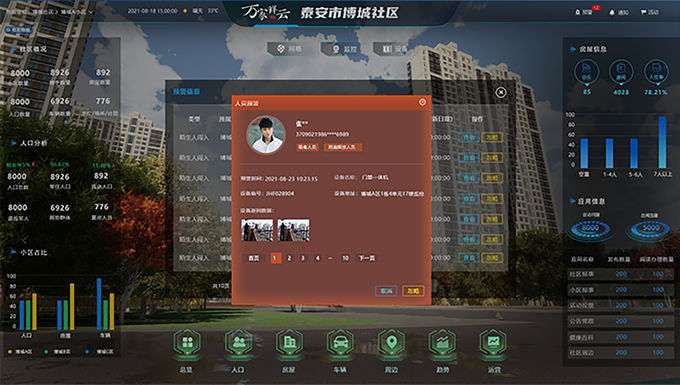
Task: Toggle the blue legend item in 小区占比
Action: click(99, 352)
